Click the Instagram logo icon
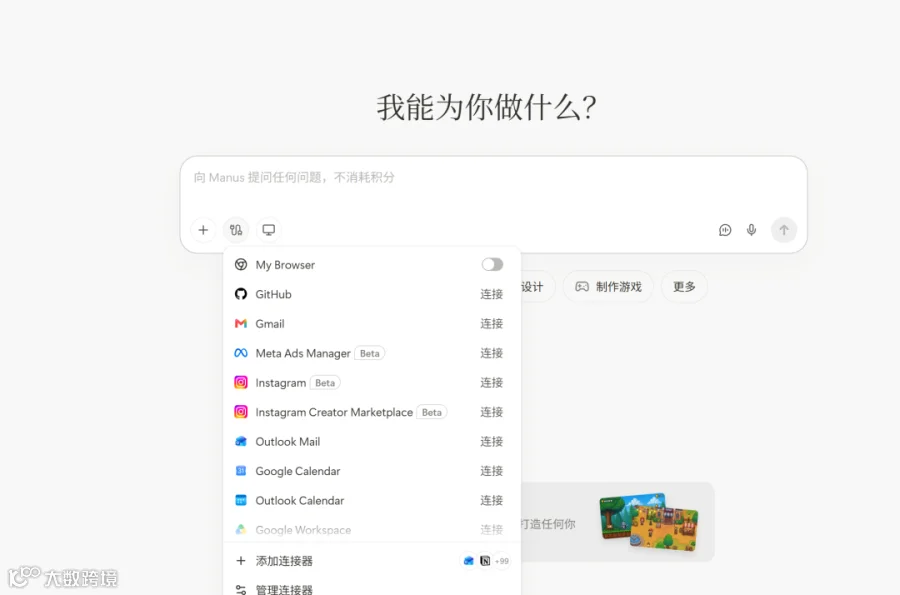900x595 pixels. click(x=241, y=382)
